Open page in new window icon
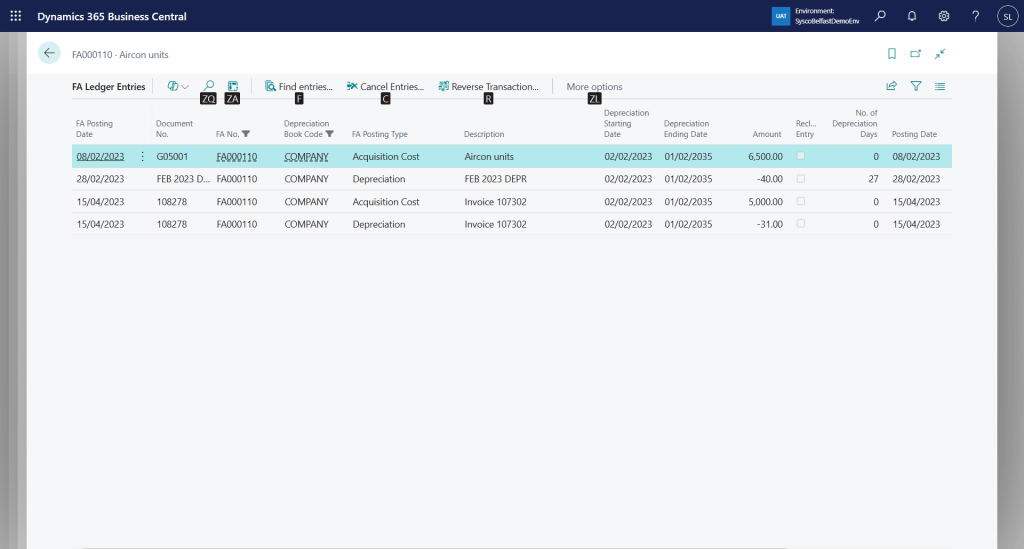The width and height of the screenshot is (1024, 549). (x=916, y=54)
